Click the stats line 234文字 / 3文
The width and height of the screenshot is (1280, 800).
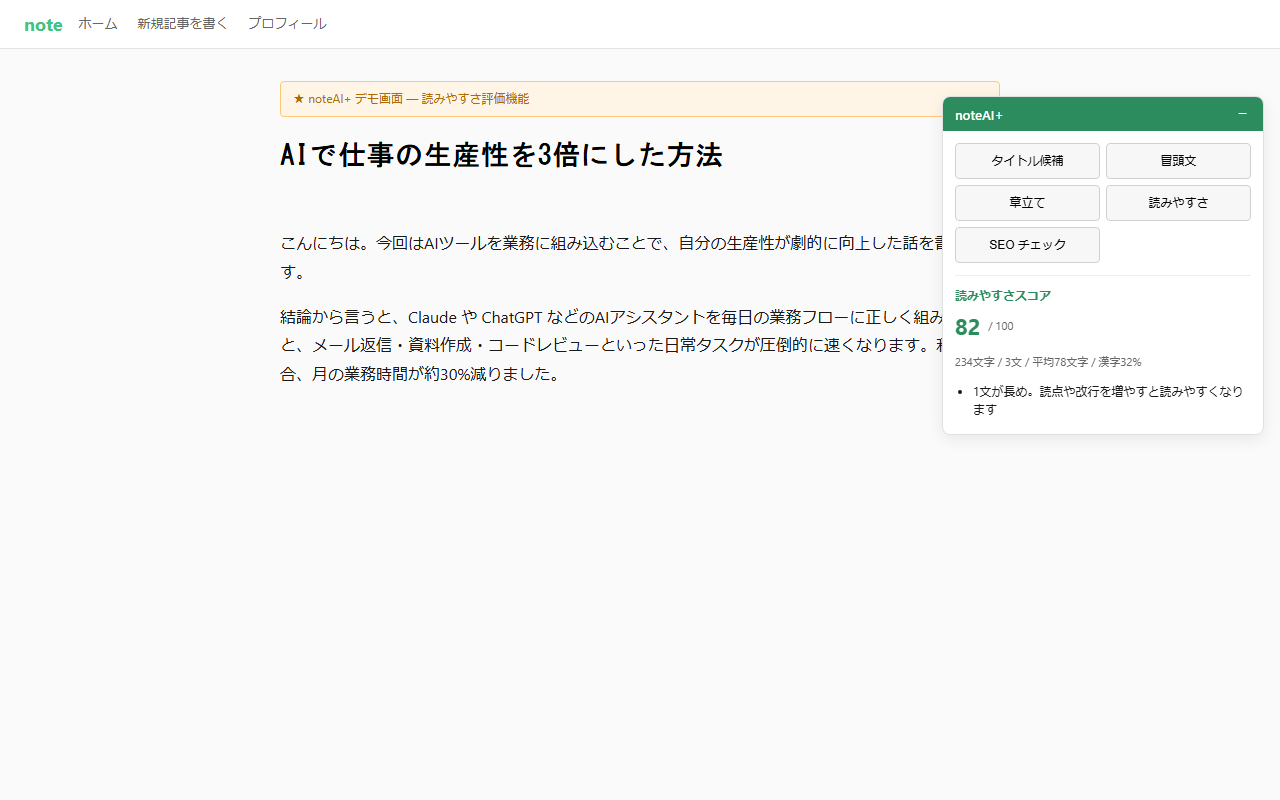coord(1048,362)
